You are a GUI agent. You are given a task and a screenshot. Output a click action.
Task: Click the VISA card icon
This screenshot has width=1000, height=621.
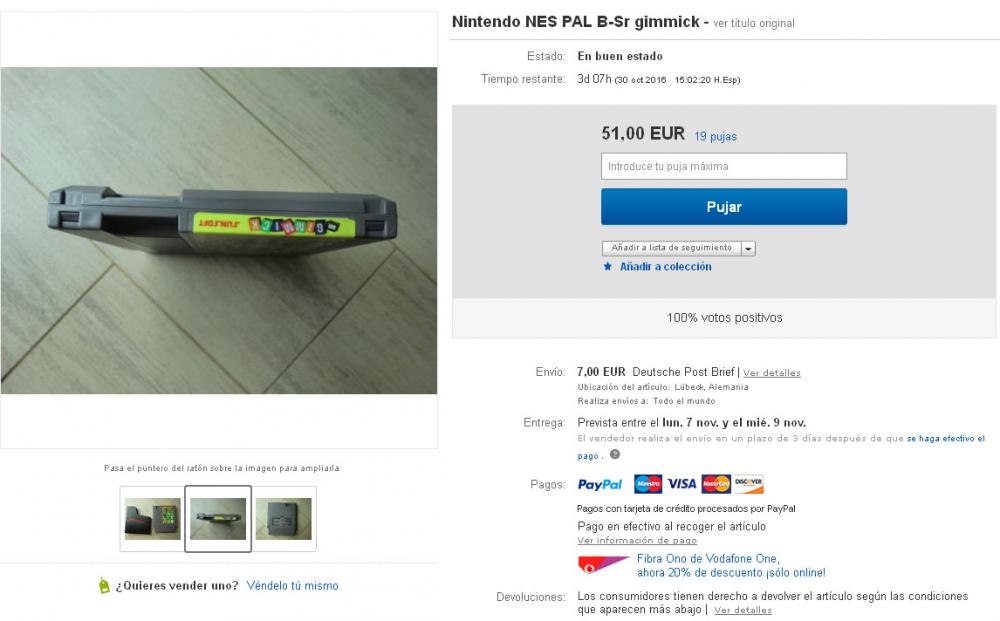click(x=682, y=485)
